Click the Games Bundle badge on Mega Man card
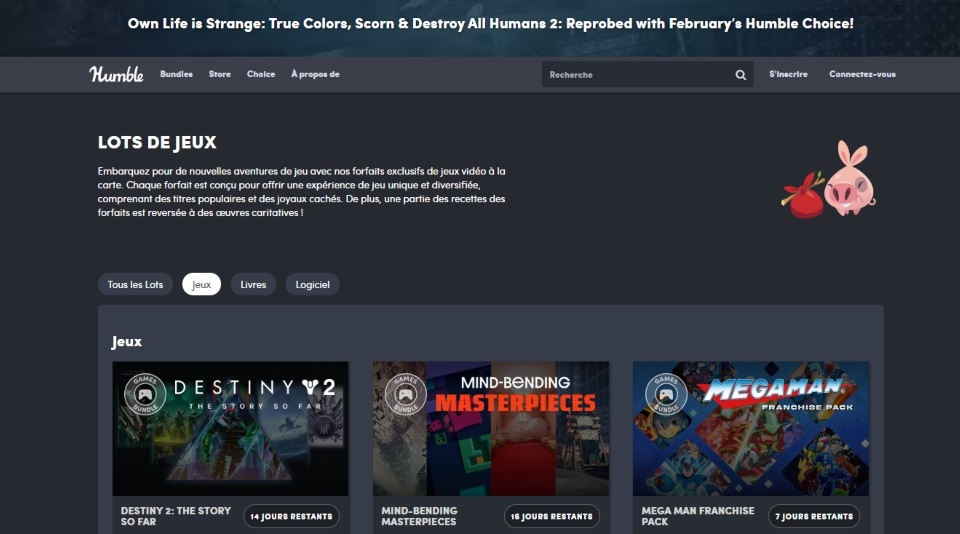Image resolution: width=960 pixels, height=534 pixels. (666, 395)
